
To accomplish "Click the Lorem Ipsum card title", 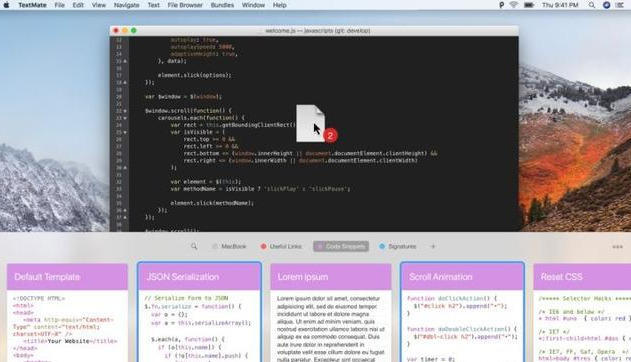I will (x=303, y=277).
